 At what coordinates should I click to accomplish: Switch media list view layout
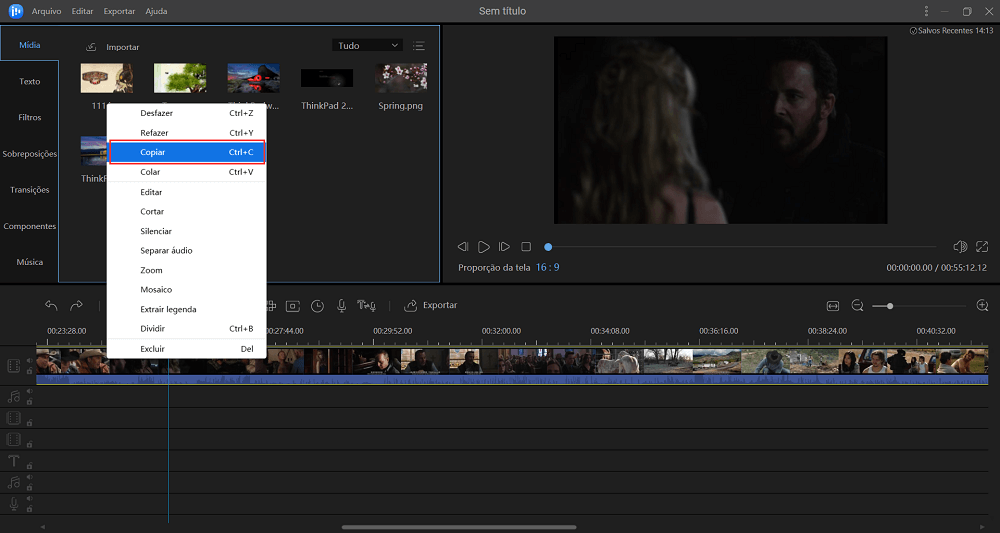click(418, 45)
